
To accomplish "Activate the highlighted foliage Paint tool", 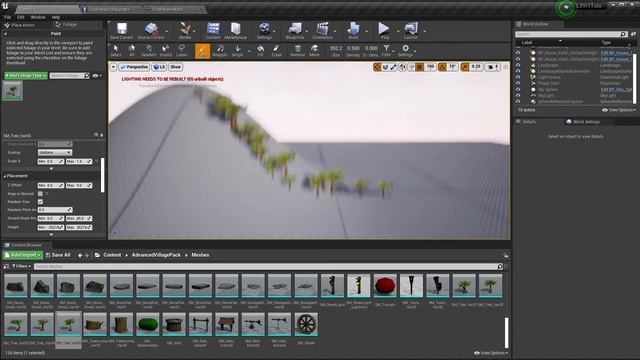I will click(202, 51).
